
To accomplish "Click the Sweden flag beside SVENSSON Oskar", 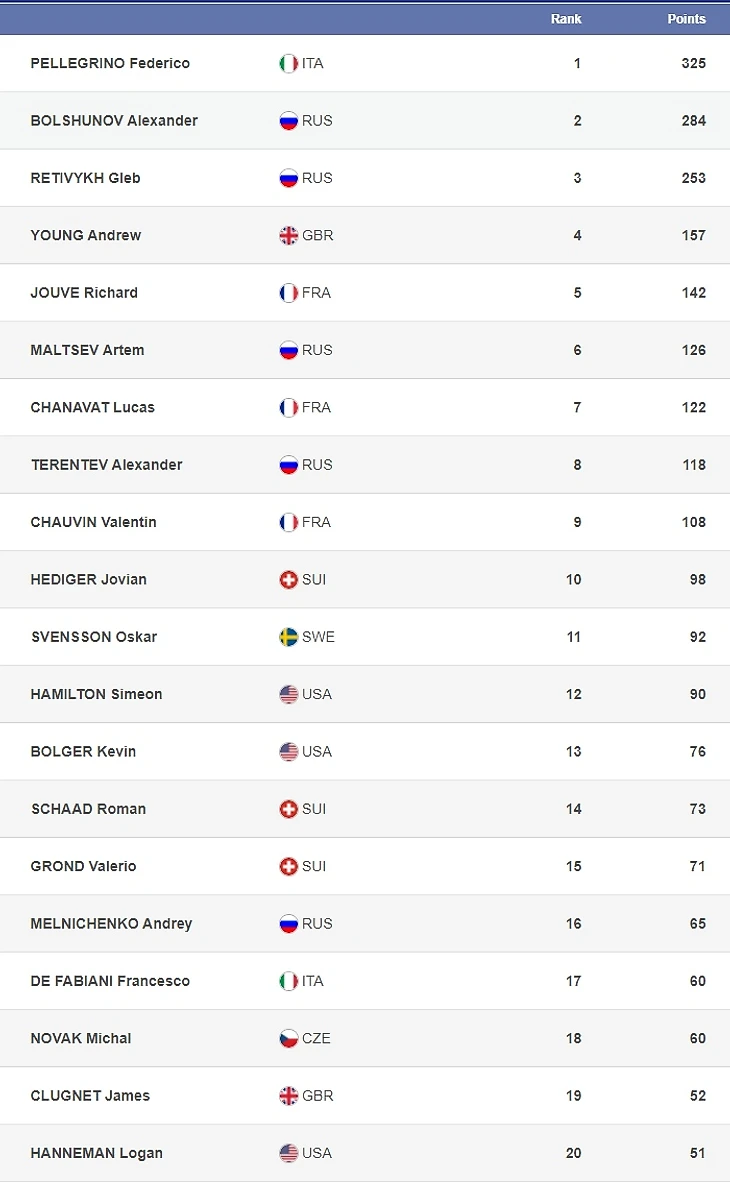I will (288, 637).
